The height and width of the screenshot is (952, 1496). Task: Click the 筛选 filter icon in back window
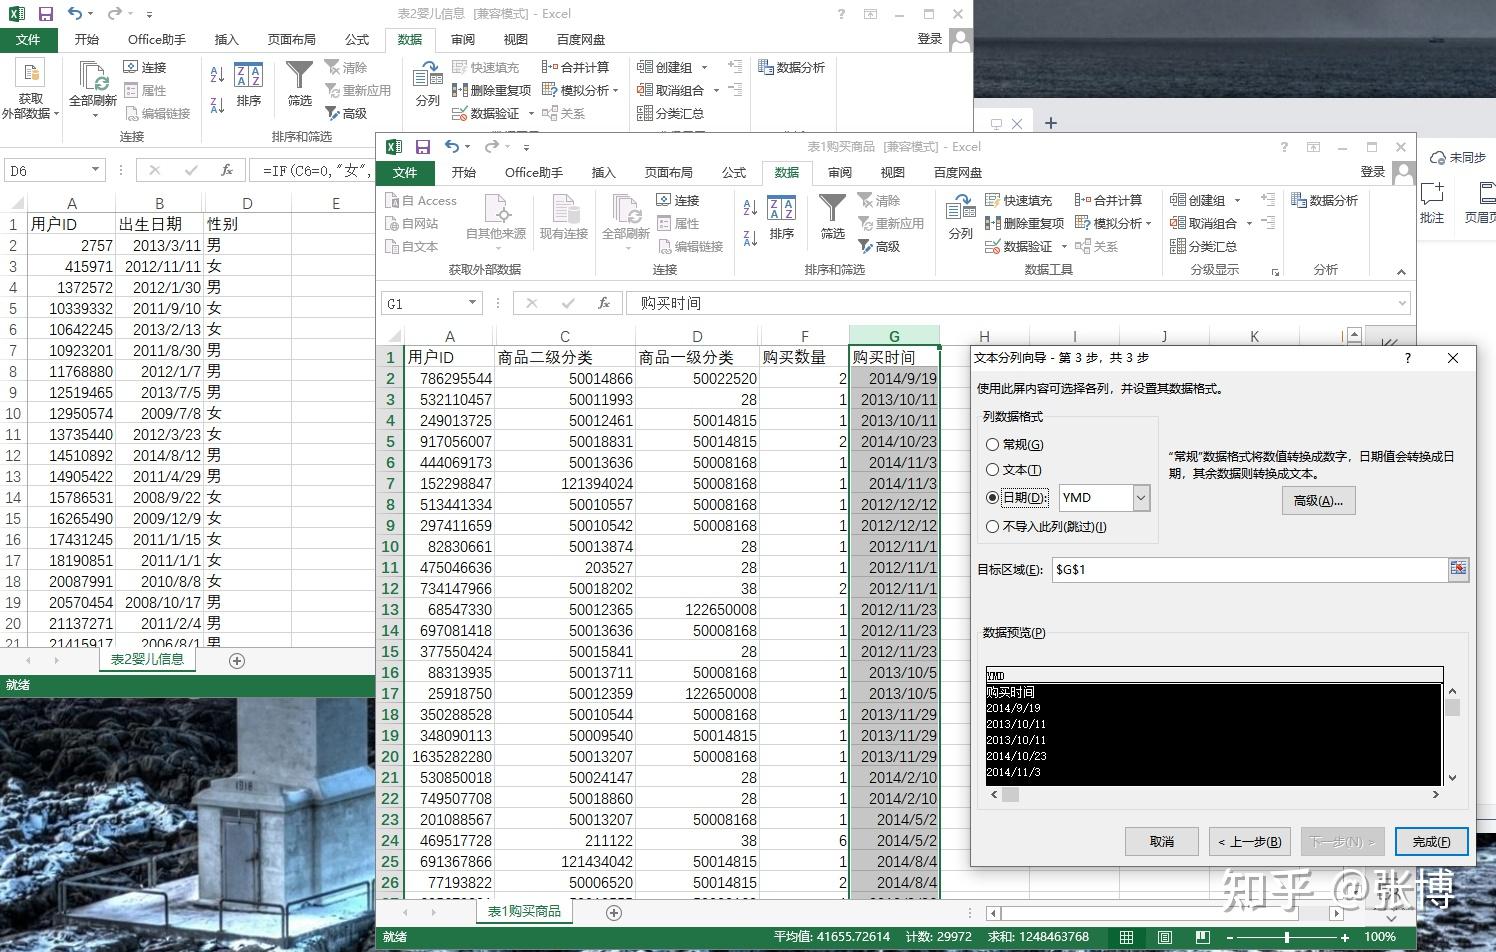299,84
